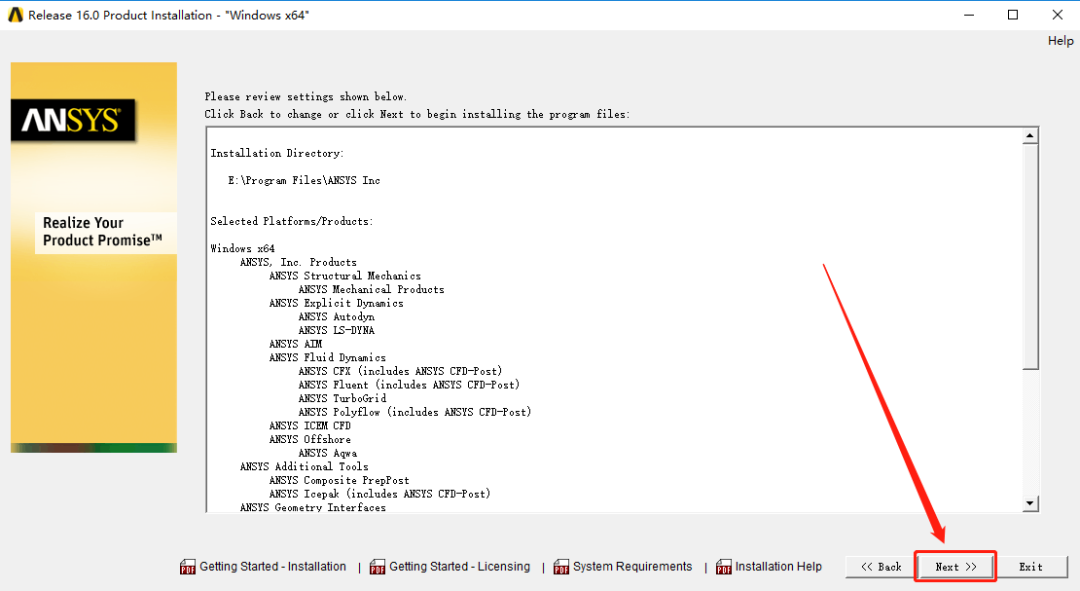Image resolution: width=1080 pixels, height=591 pixels.
Task: Open System Requirements link
Action: 632,566
